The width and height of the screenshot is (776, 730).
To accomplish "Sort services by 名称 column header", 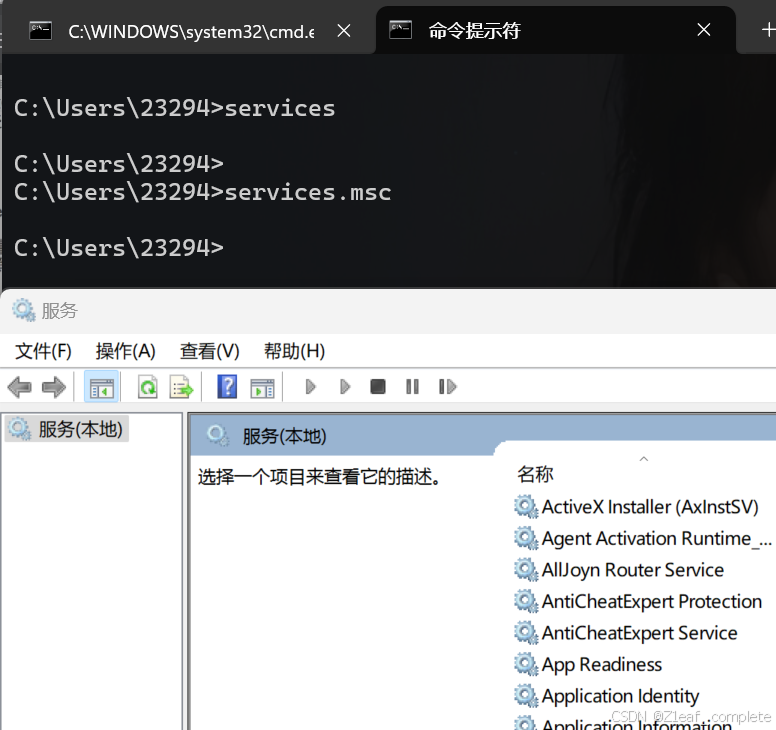I will [535, 474].
